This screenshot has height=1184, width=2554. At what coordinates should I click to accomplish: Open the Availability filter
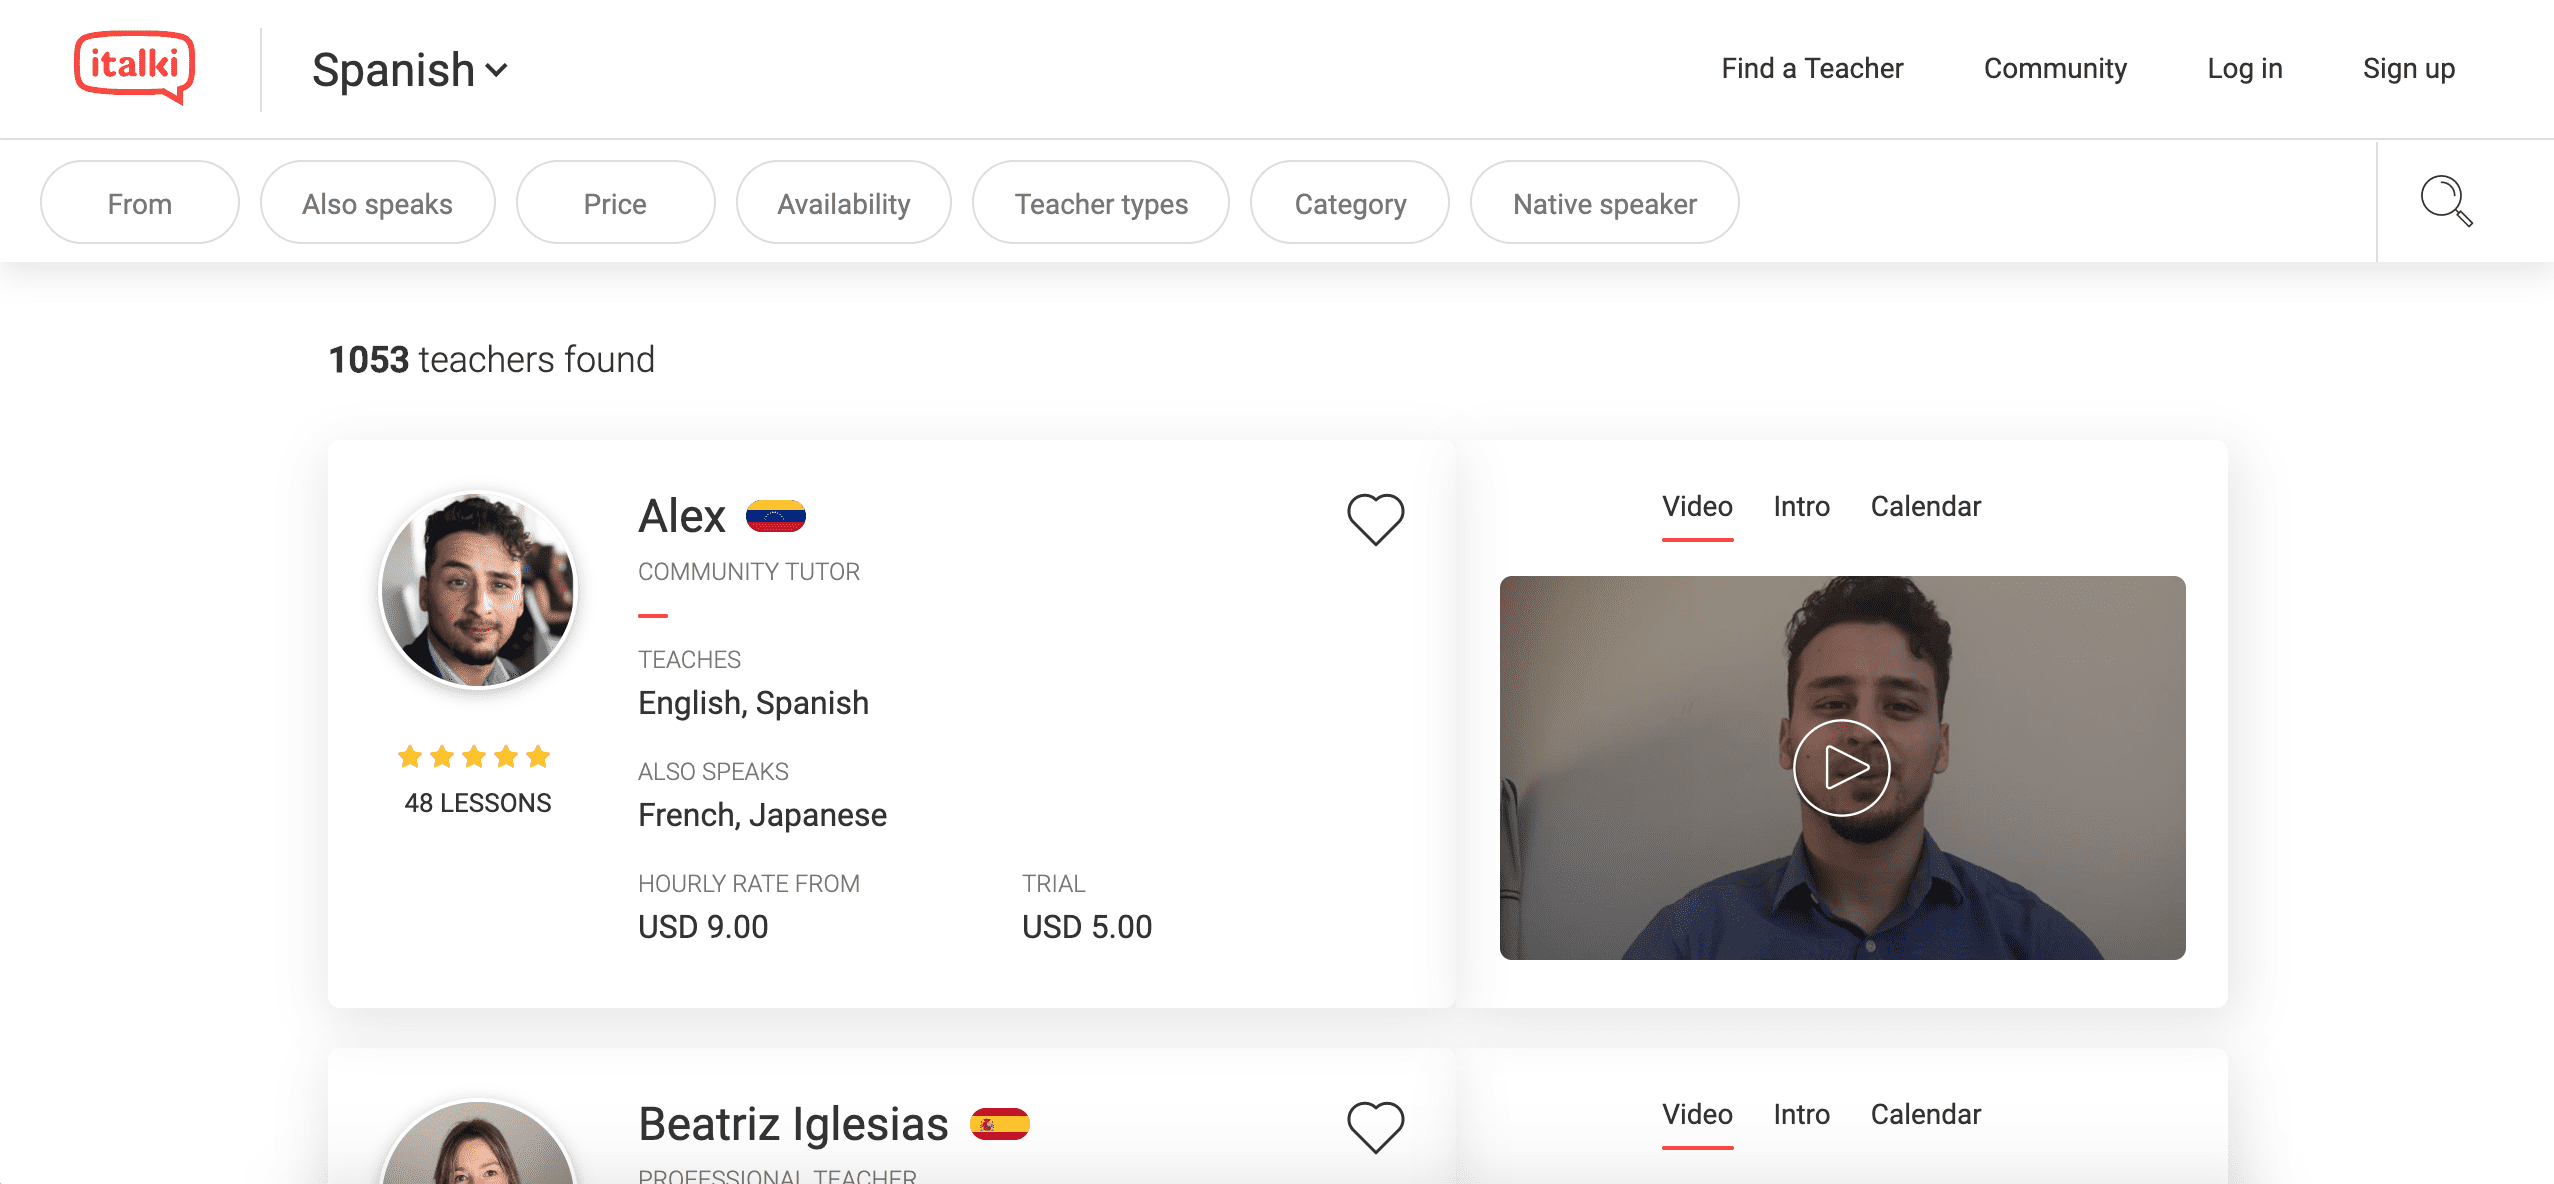click(844, 203)
